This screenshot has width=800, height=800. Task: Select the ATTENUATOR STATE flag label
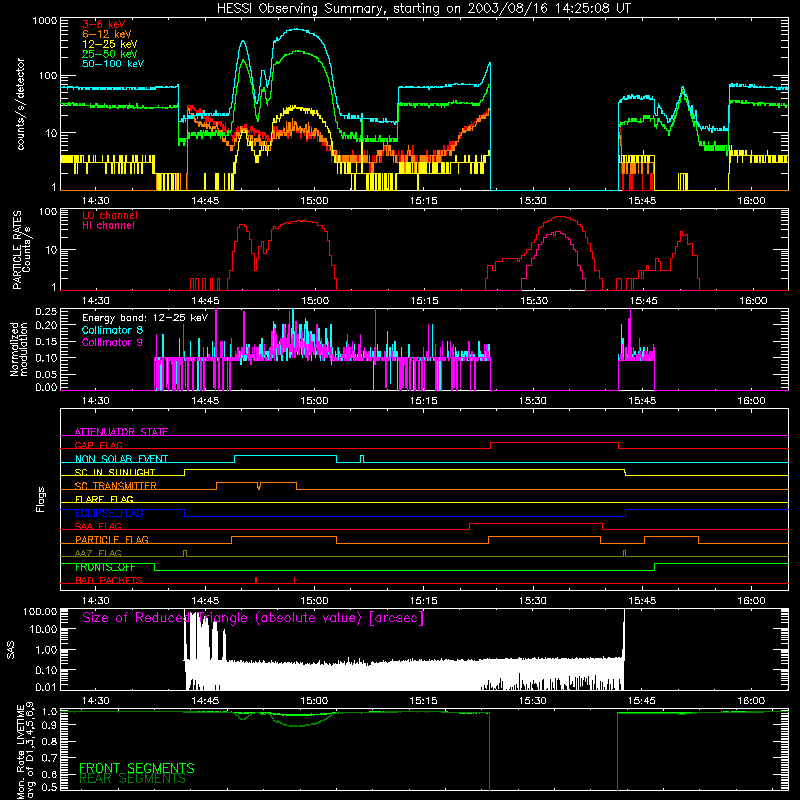tap(121, 432)
